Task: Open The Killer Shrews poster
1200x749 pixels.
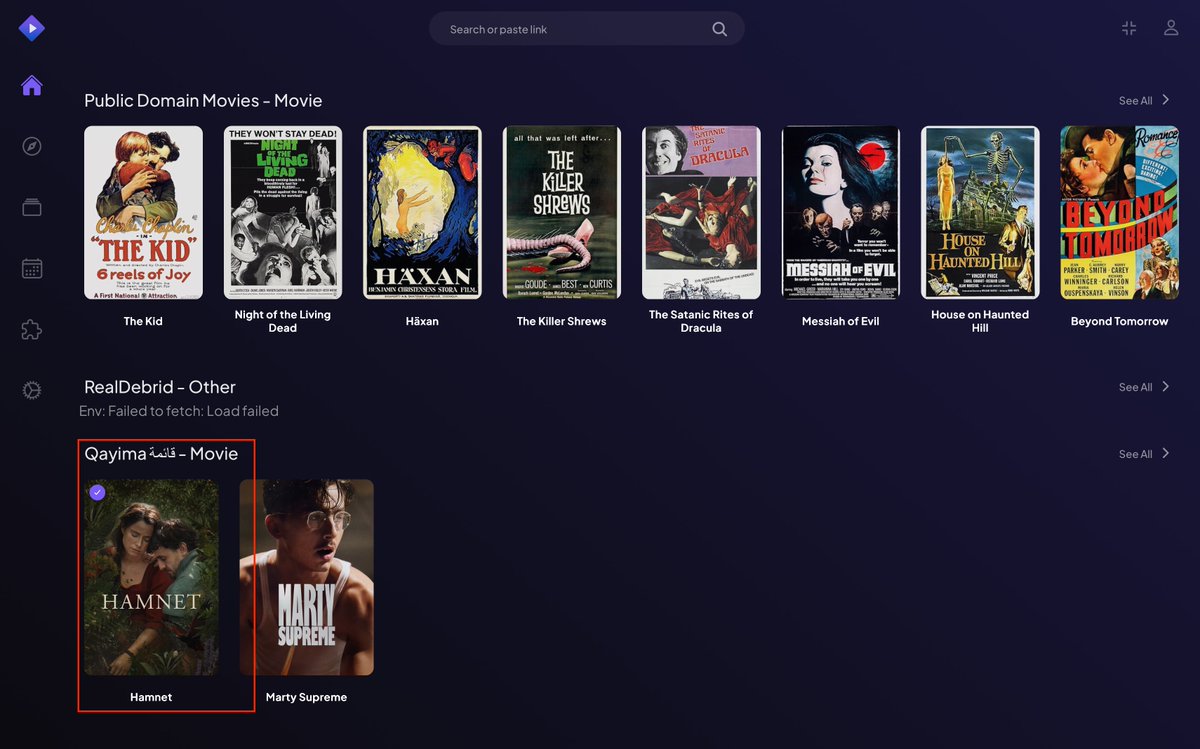Action: (x=562, y=212)
